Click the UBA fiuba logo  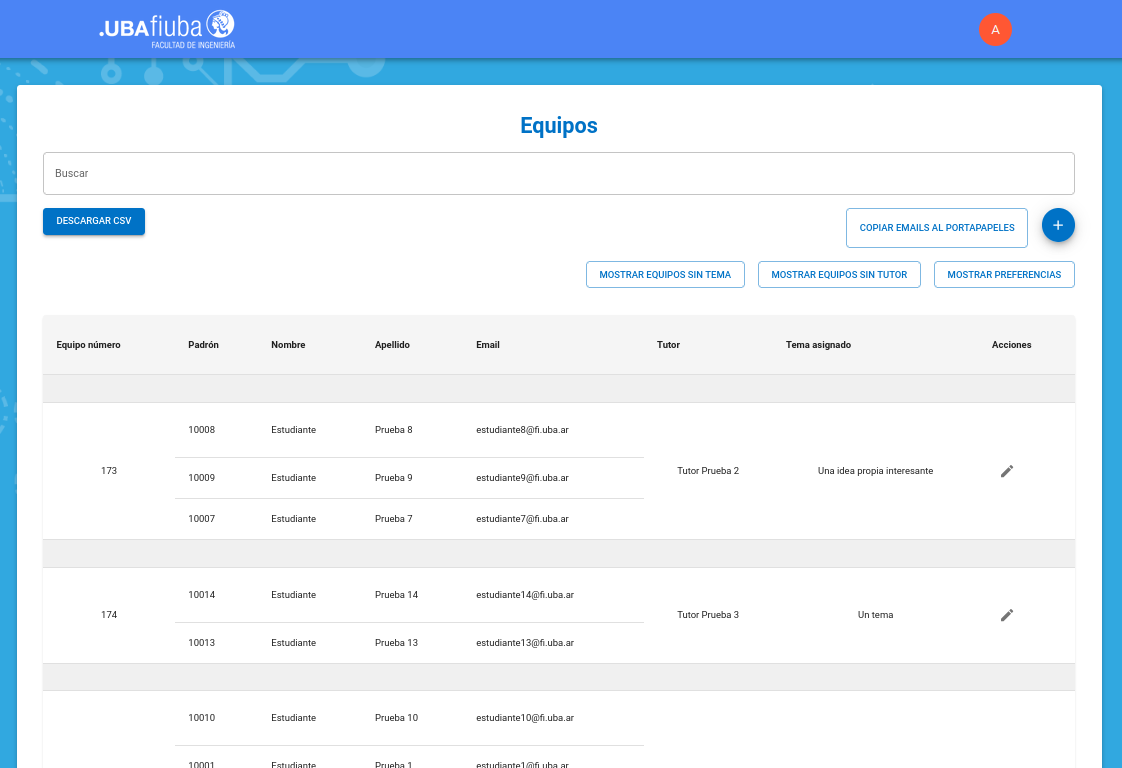167,29
